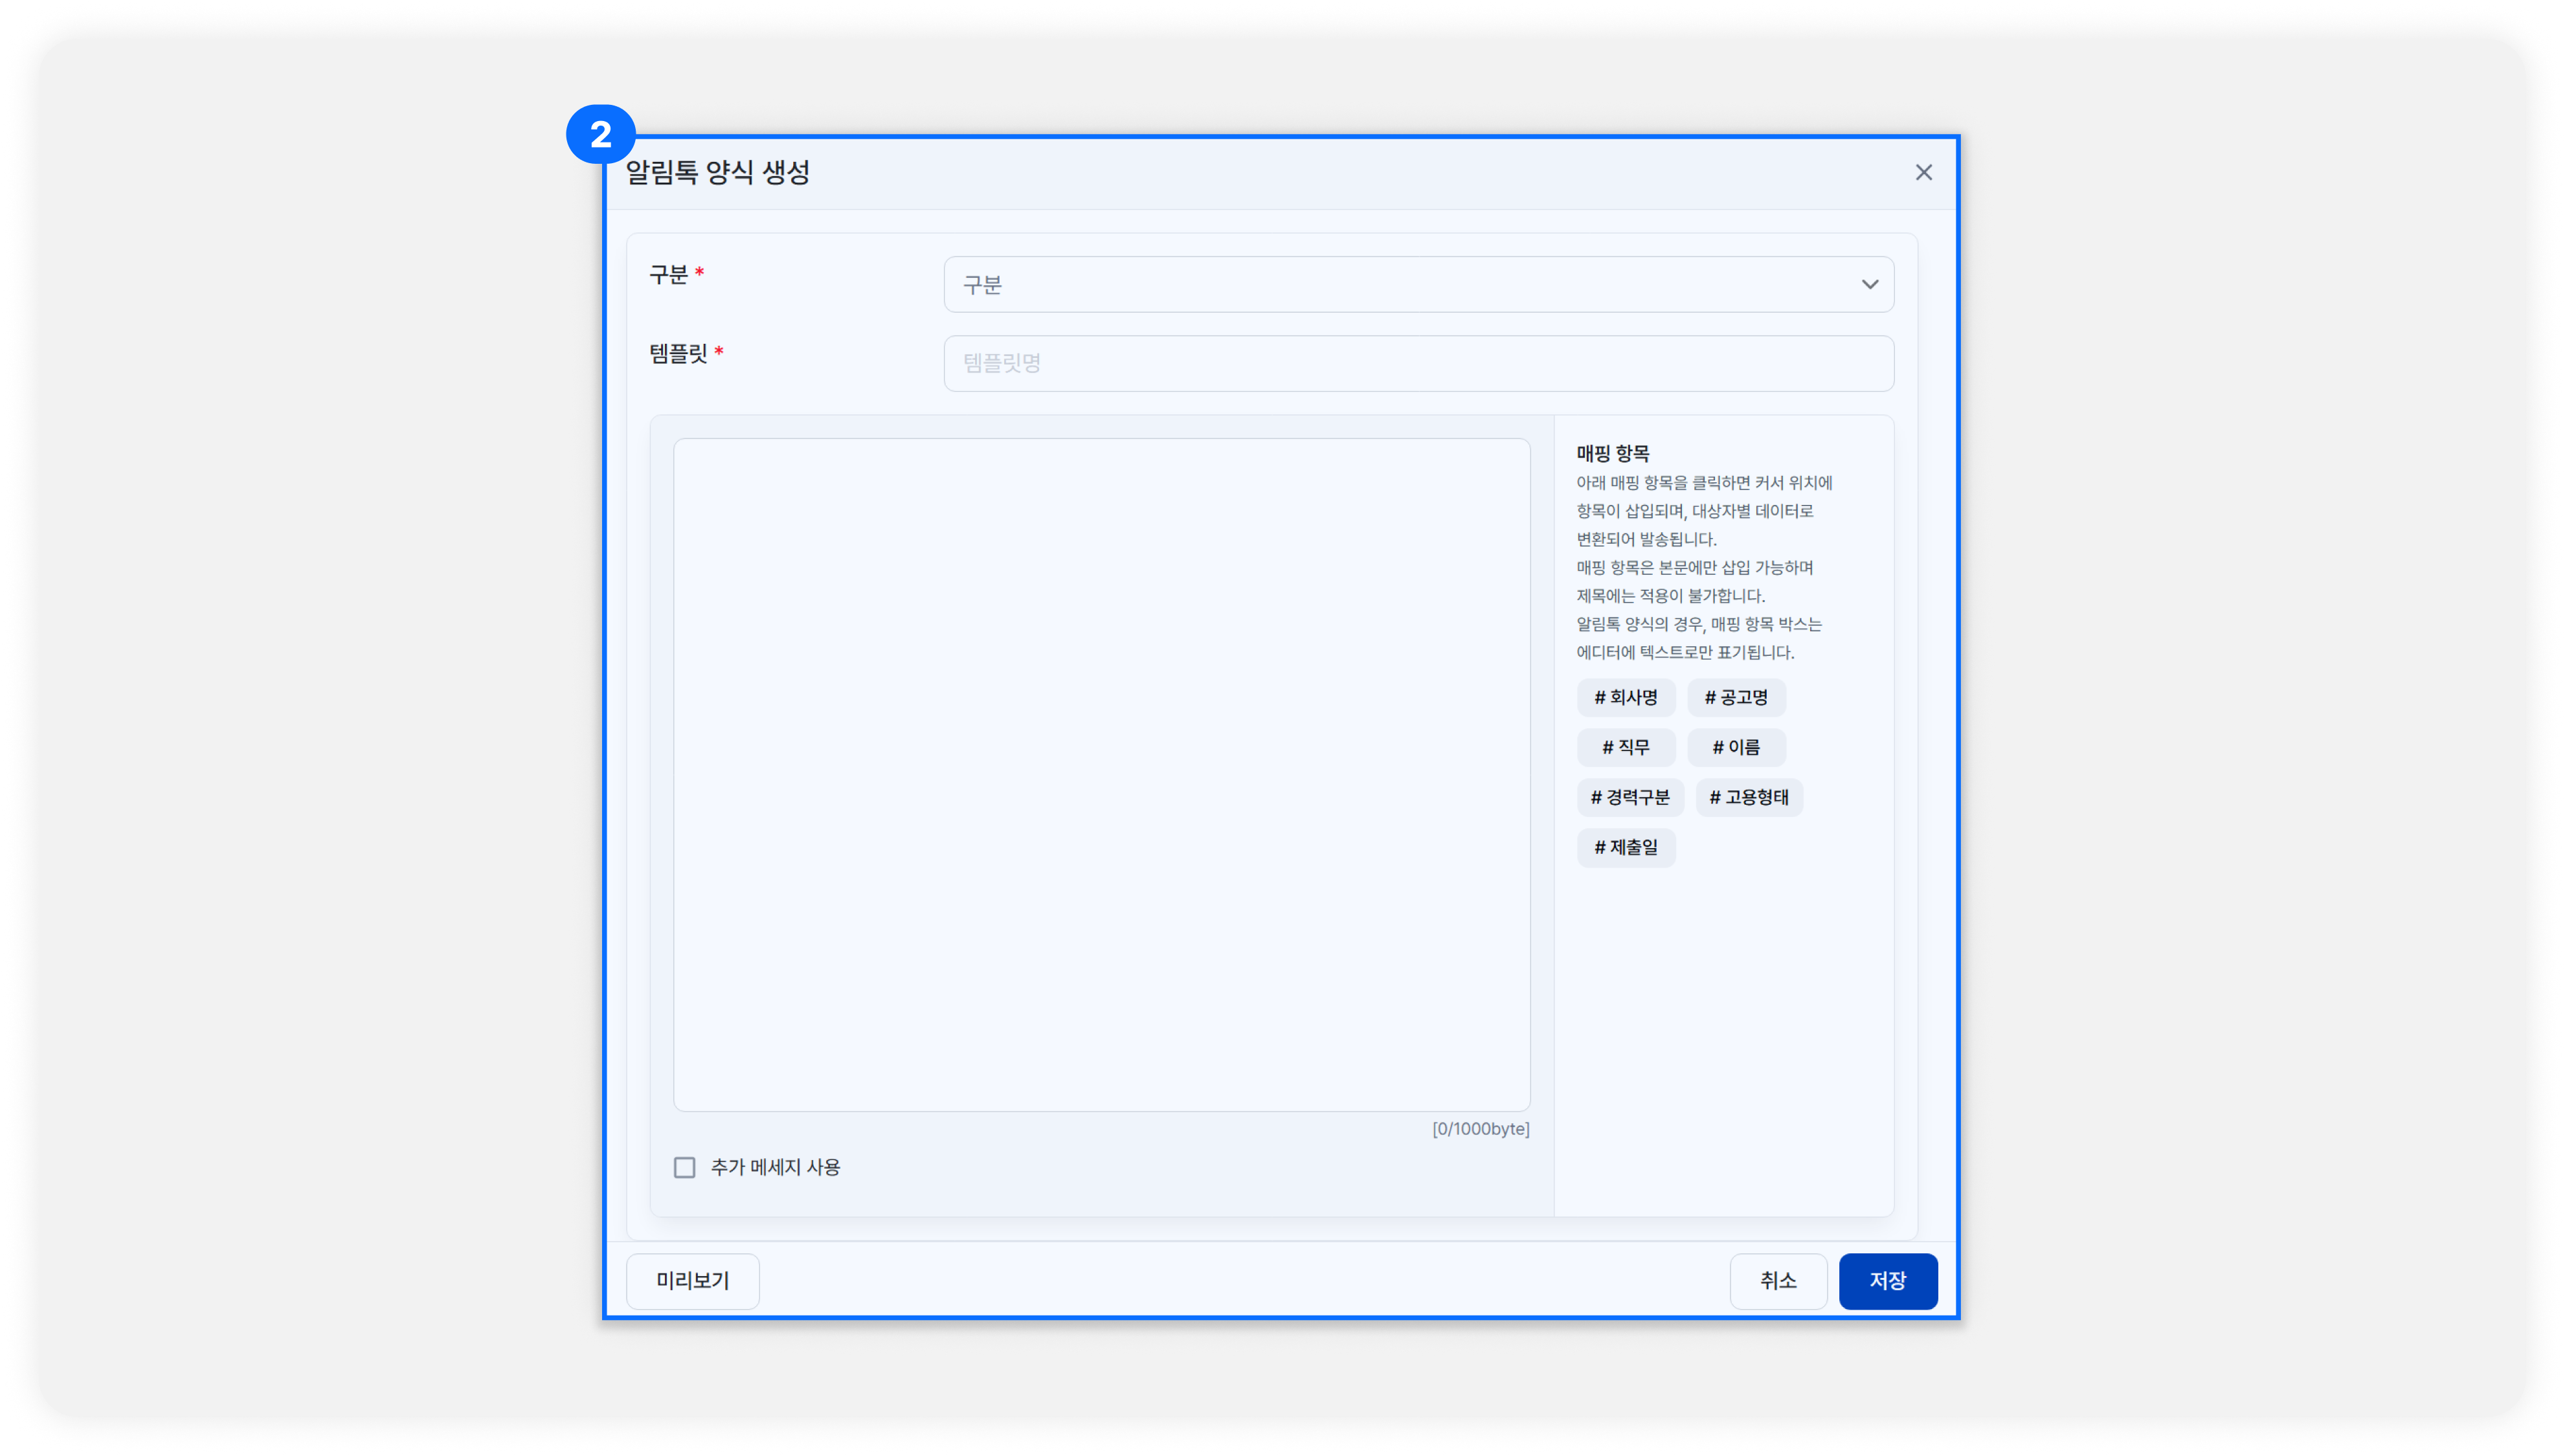2565x1456 pixels.
Task: Insert the # 제출일 mapping tag
Action: [1626, 847]
